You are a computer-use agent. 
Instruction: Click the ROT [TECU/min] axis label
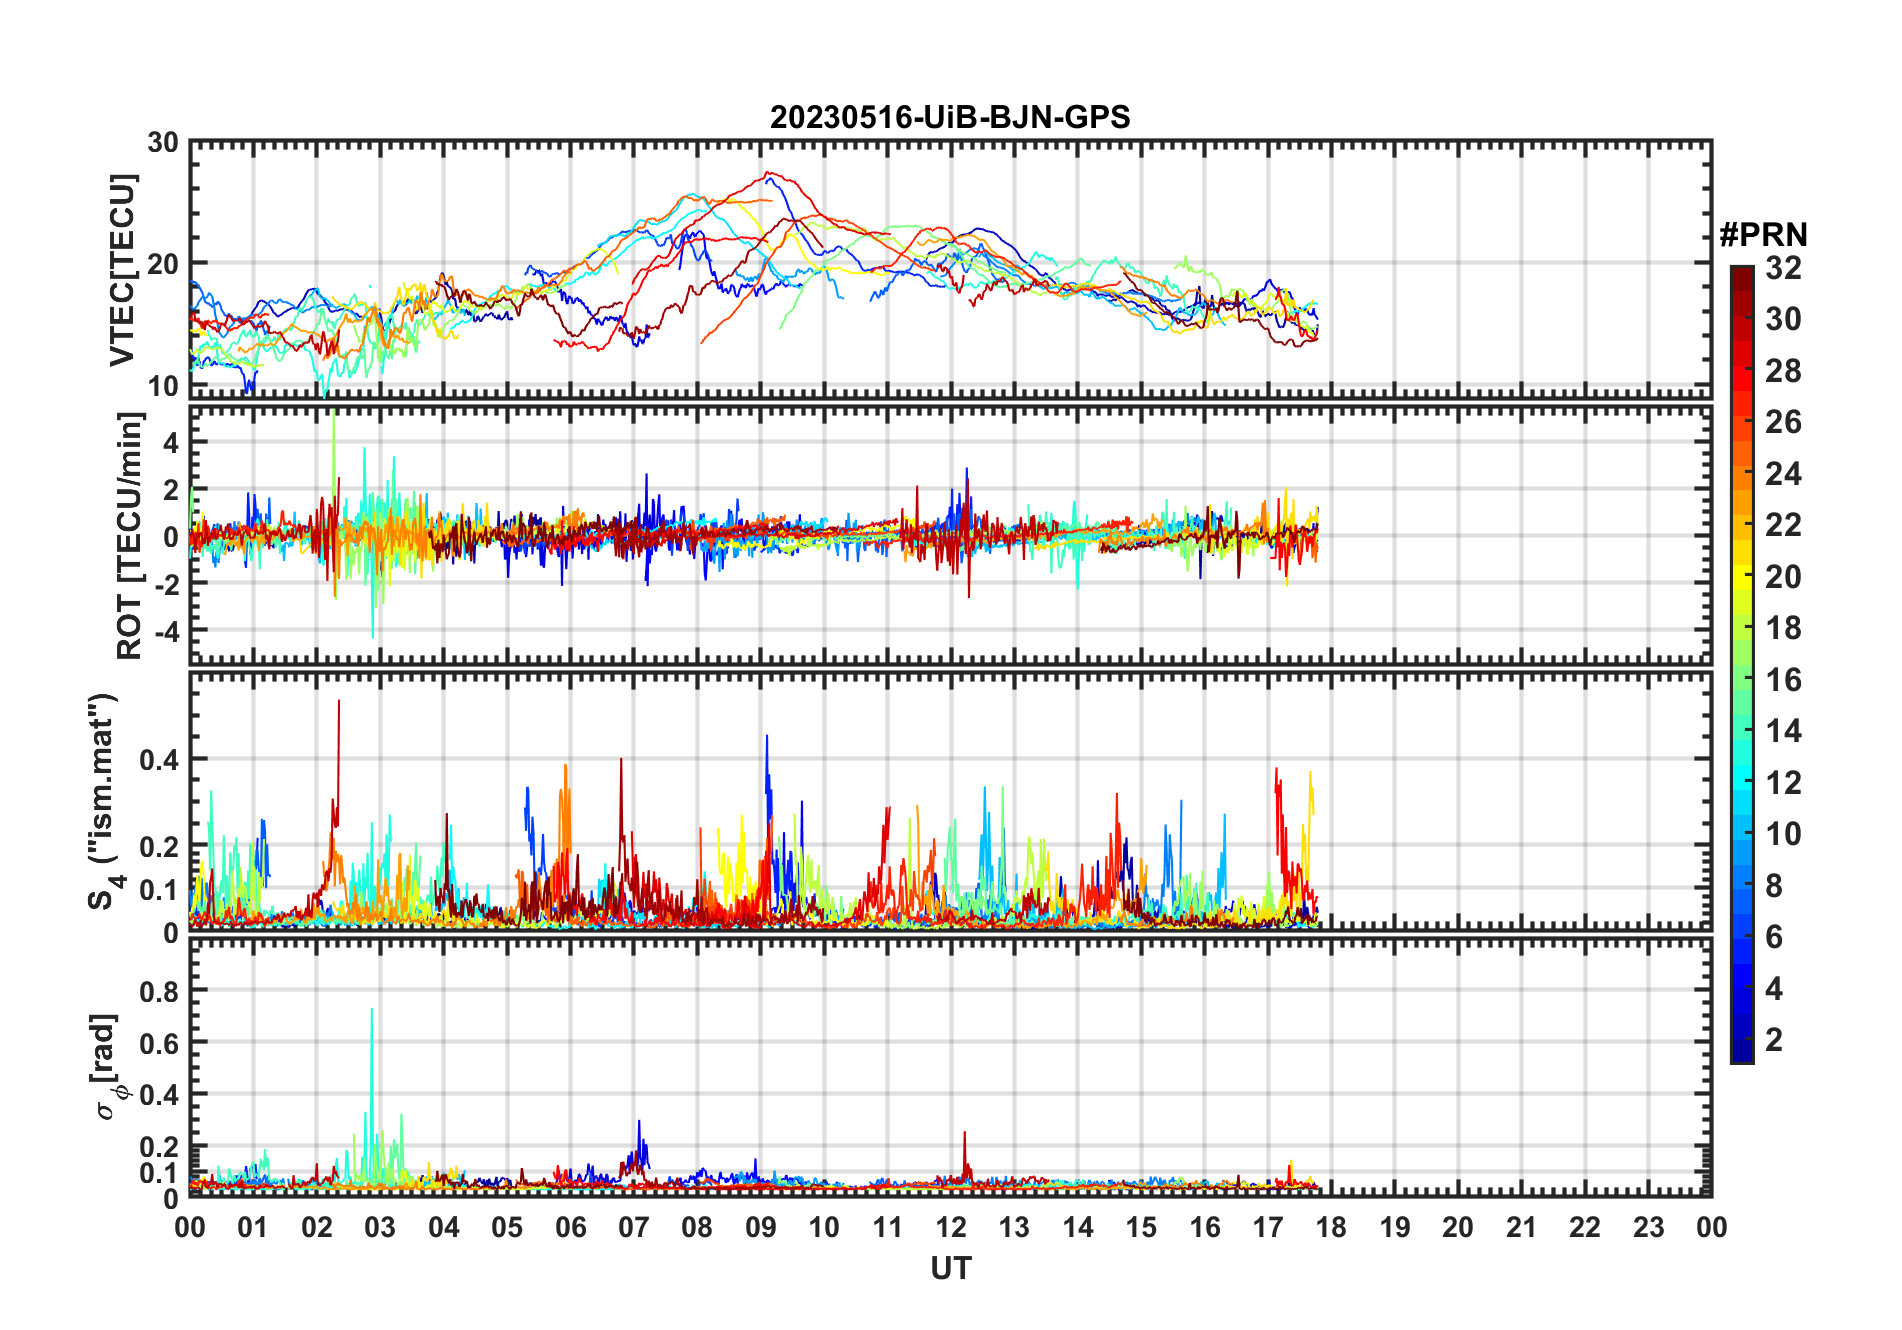point(130,536)
